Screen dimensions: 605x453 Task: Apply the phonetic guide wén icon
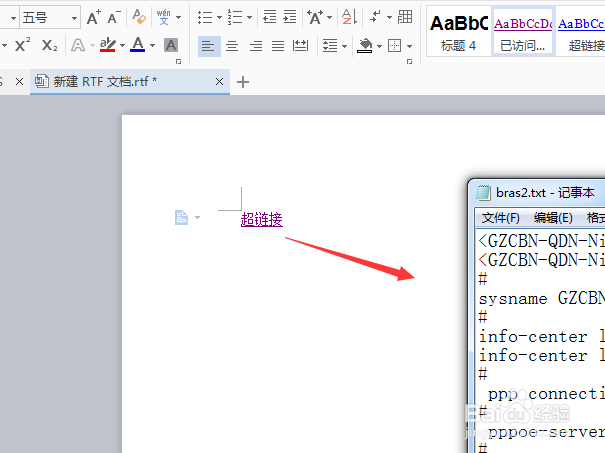164,17
